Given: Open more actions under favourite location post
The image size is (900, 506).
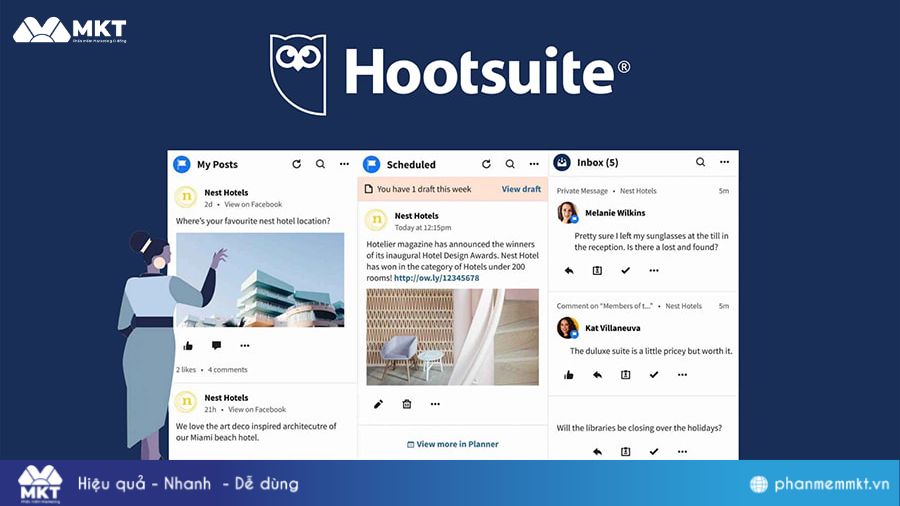Looking at the screenshot, I should coord(245,345).
